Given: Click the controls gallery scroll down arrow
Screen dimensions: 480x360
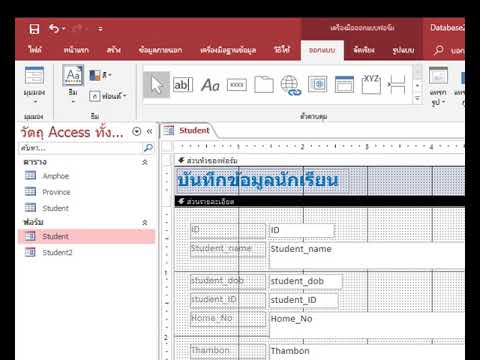Looking at the screenshot, I should click(x=418, y=86).
